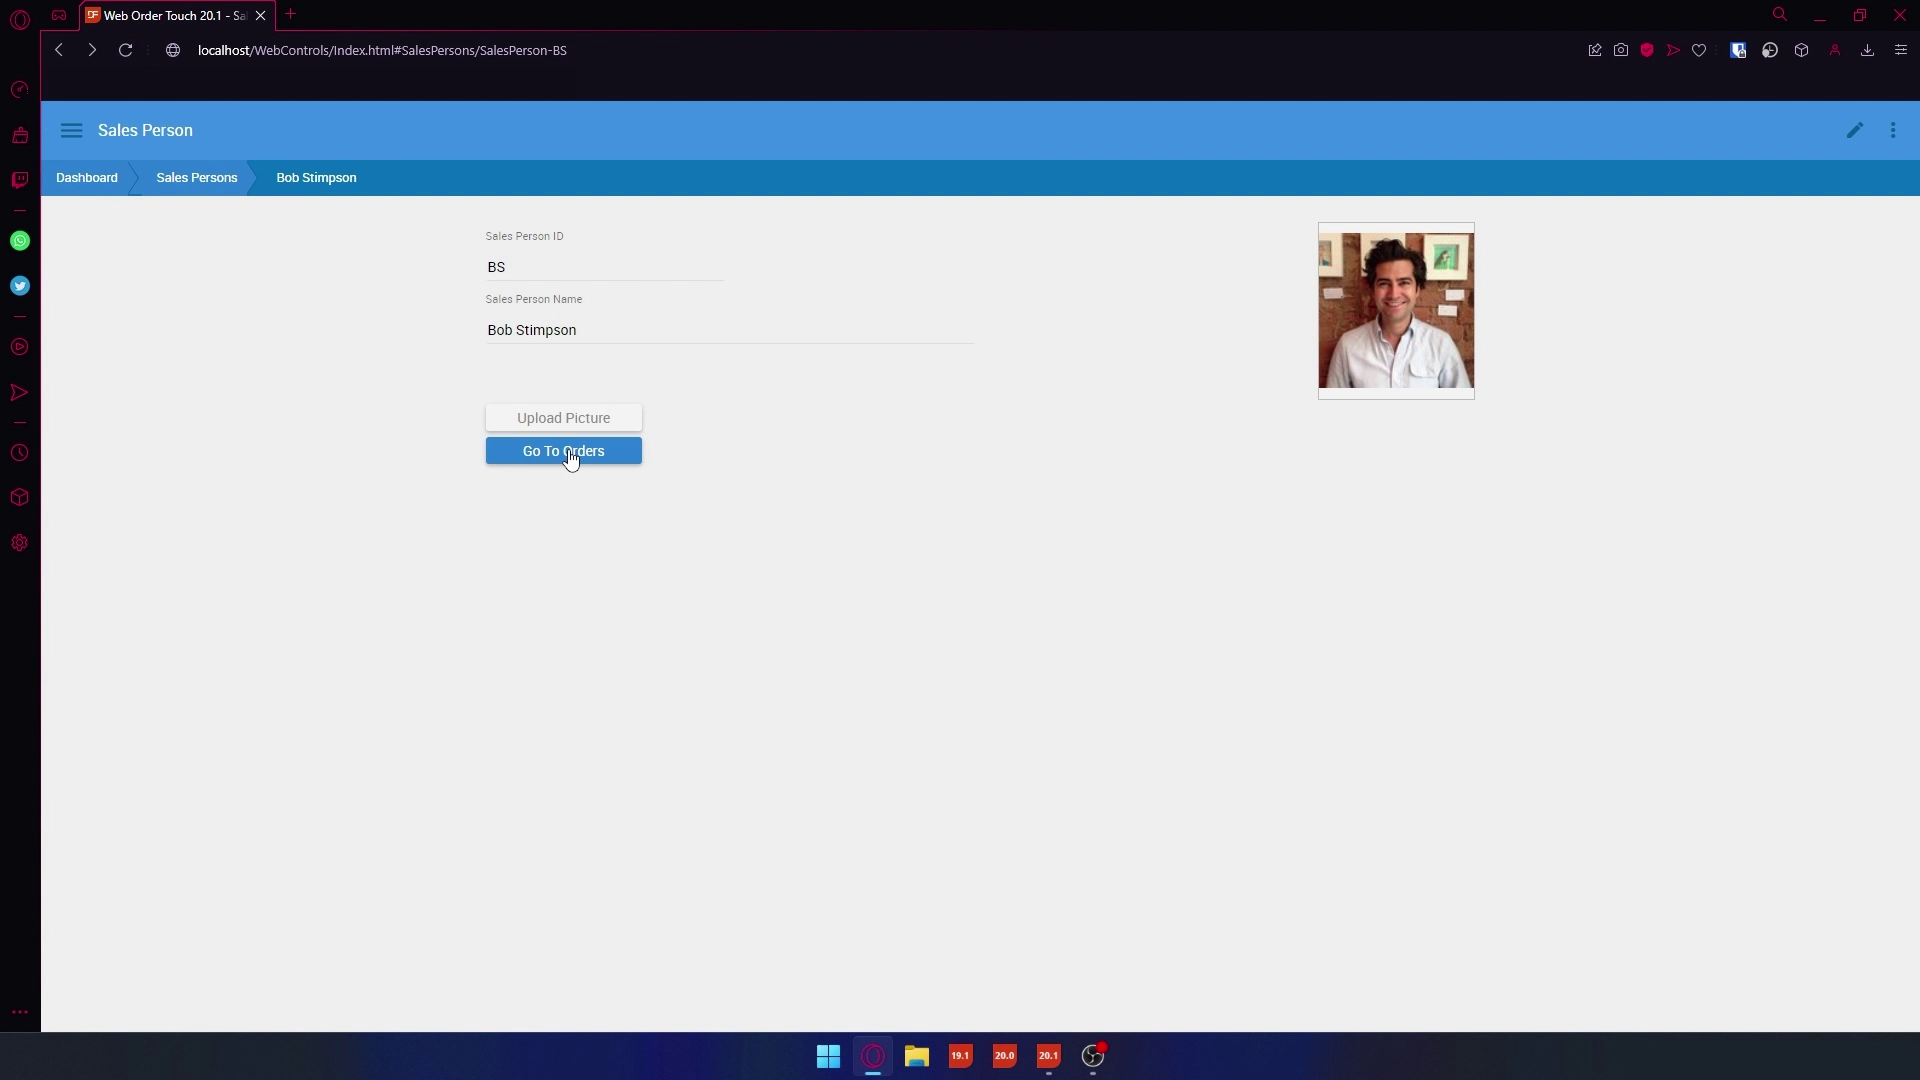
Task: Click the red ad blocker shield icon
Action: click(x=1647, y=50)
